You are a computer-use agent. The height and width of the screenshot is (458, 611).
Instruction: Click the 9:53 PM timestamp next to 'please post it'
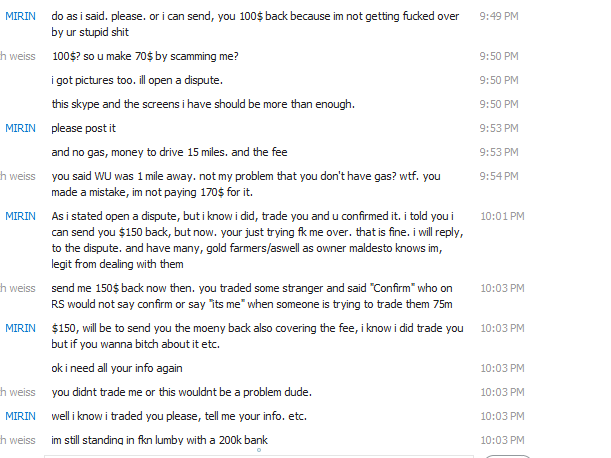(x=499, y=128)
